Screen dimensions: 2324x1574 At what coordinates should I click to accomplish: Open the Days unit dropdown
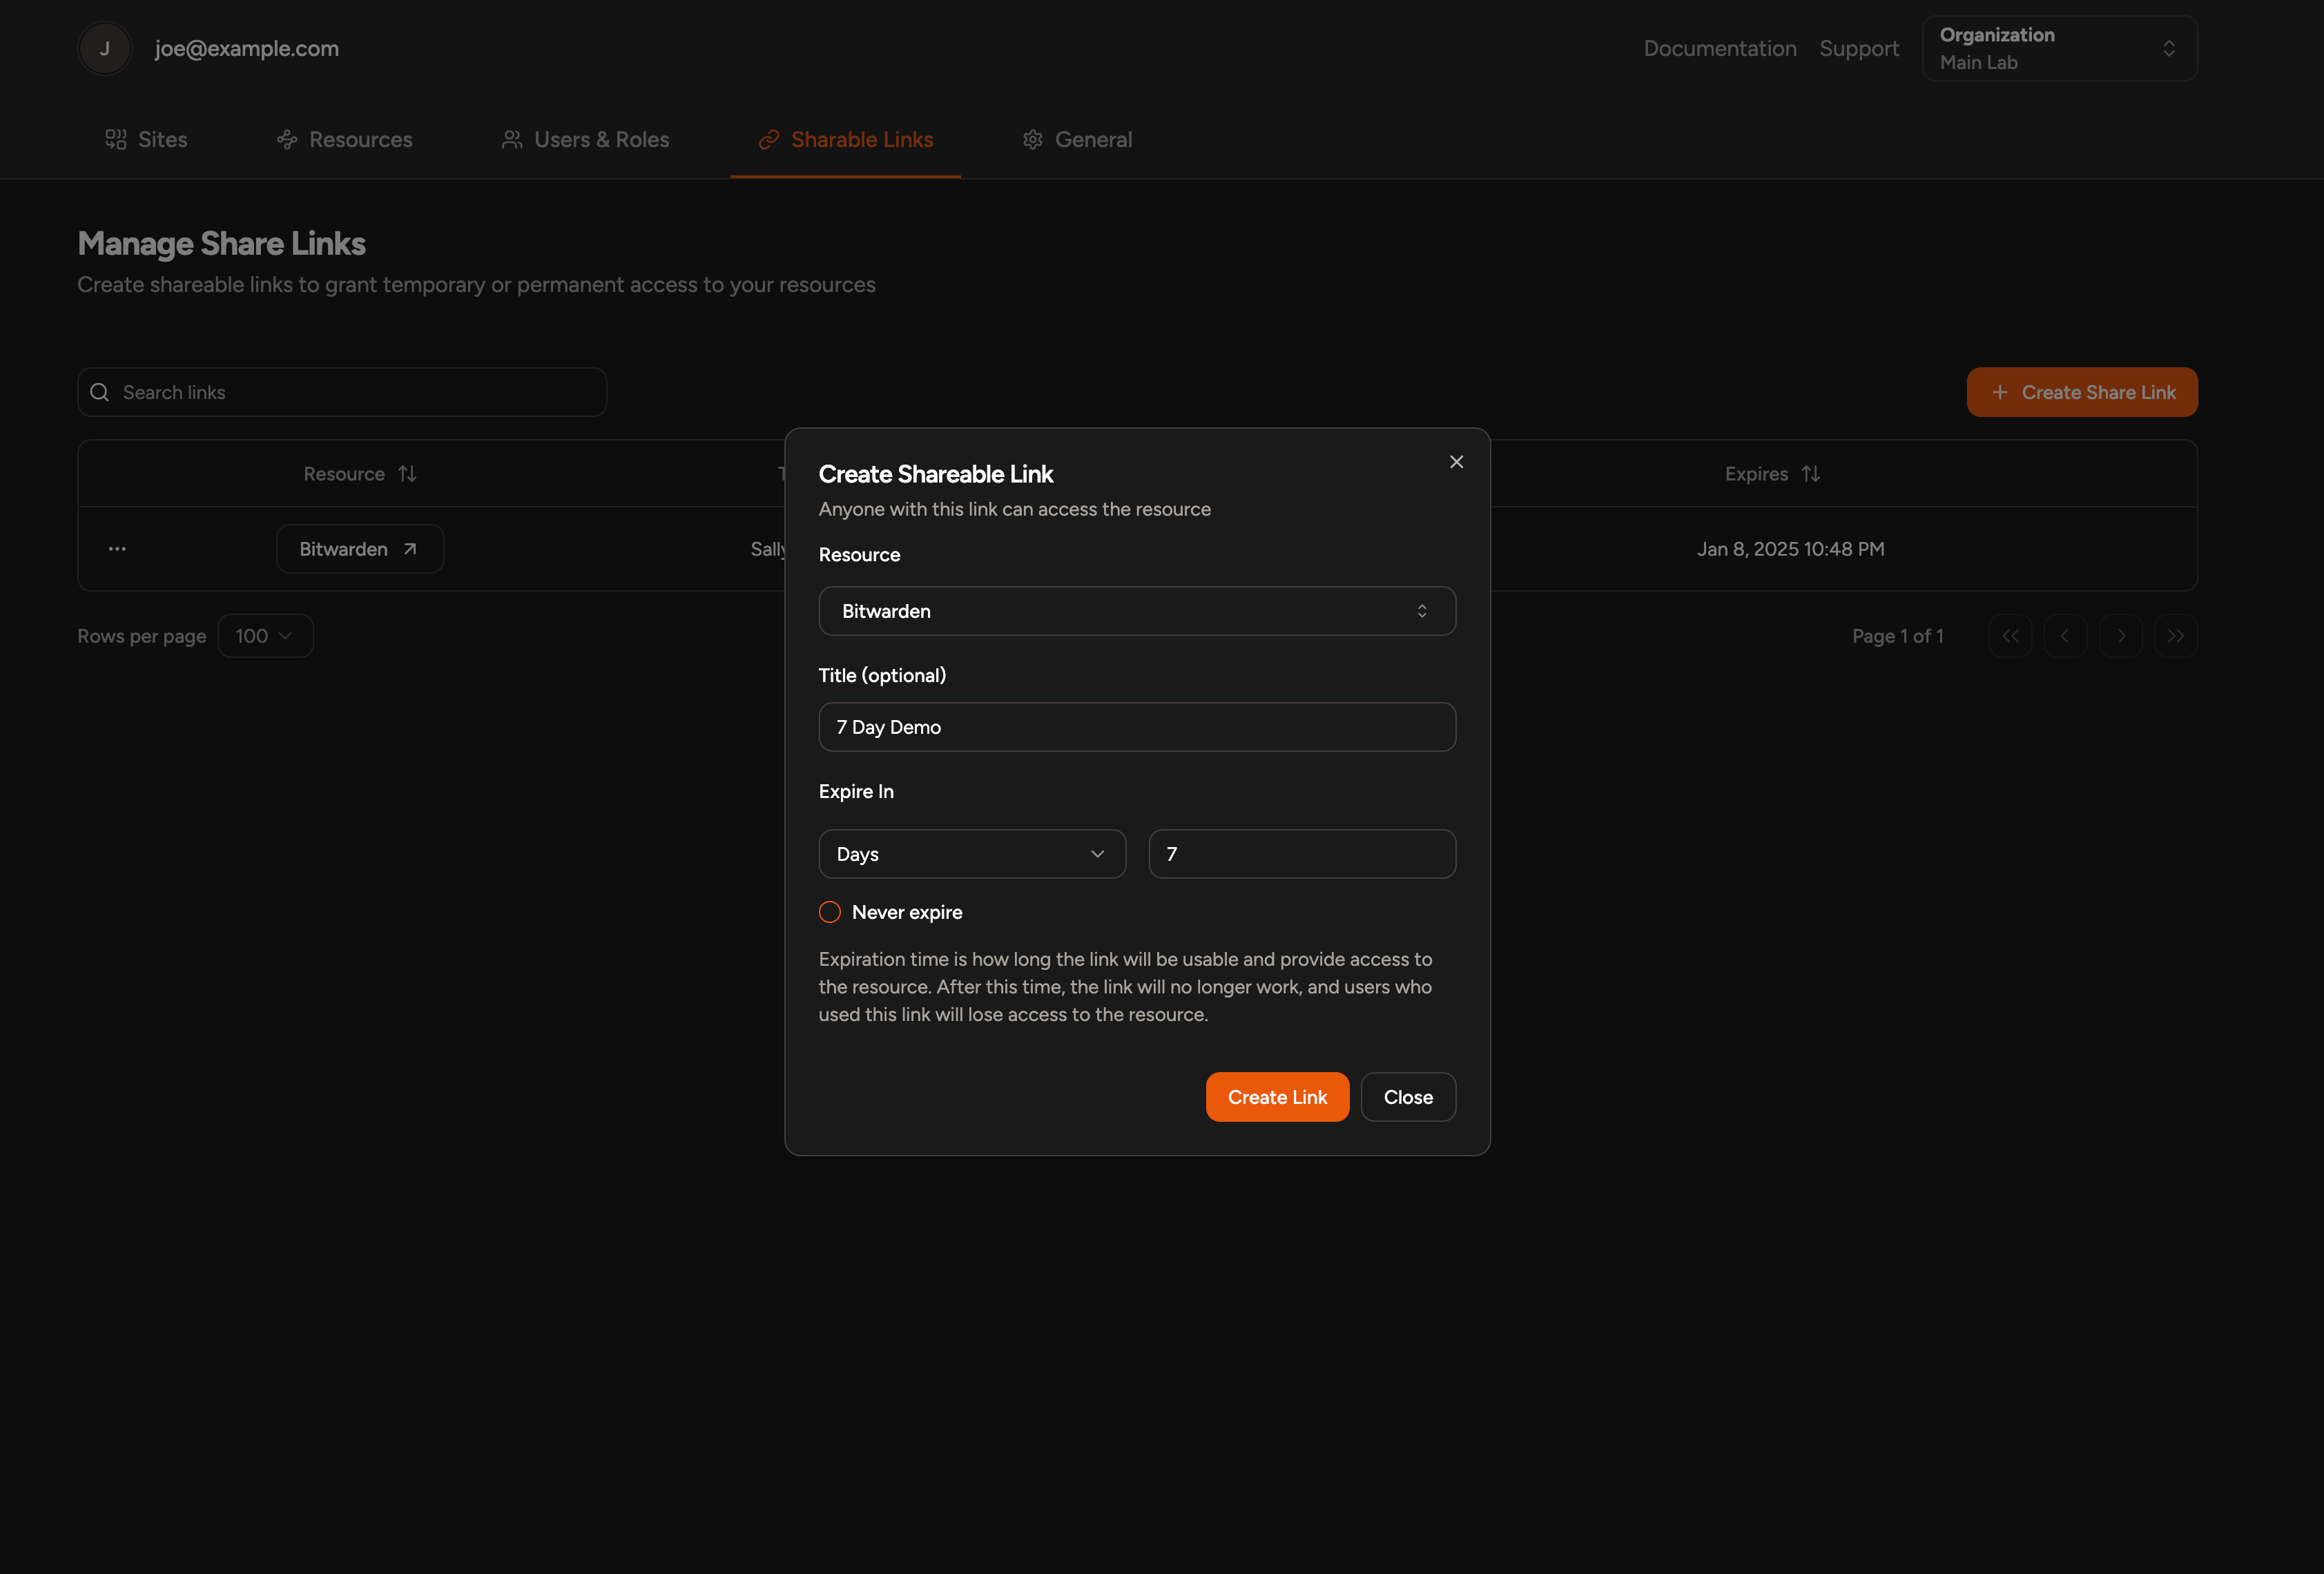(971, 853)
